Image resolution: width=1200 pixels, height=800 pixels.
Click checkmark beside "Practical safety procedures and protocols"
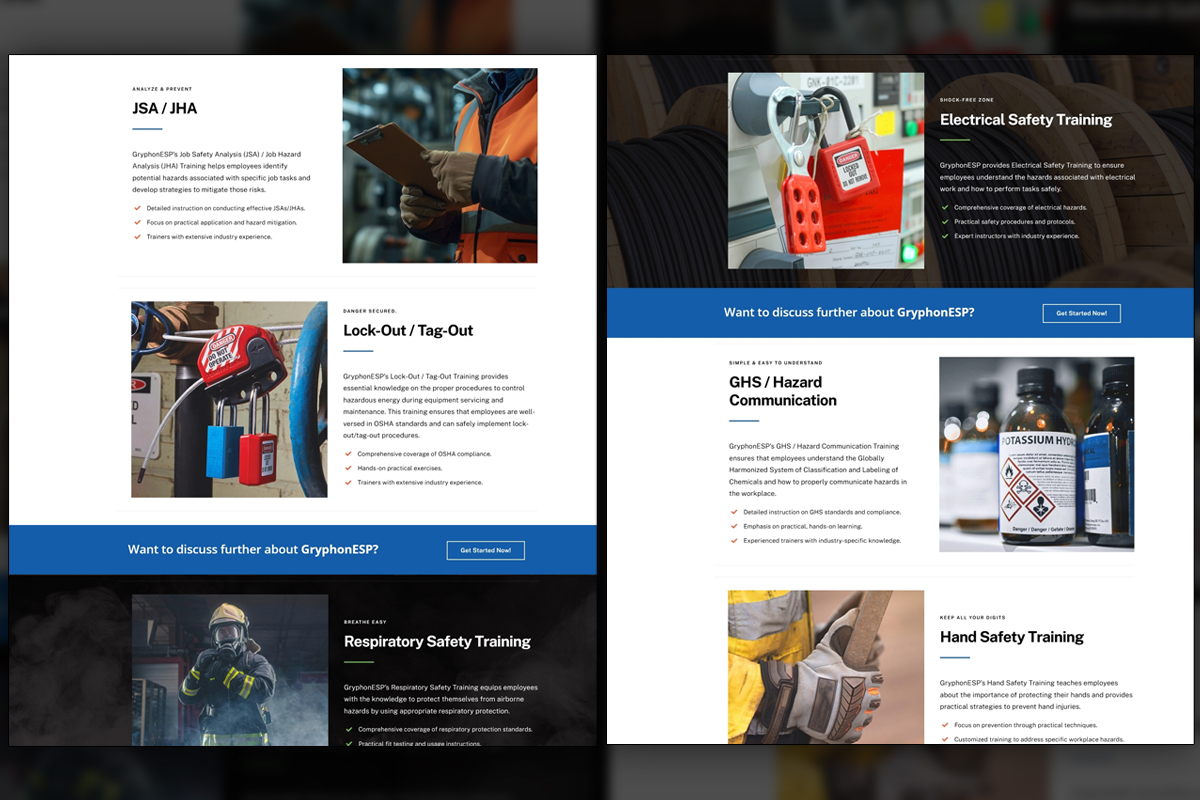[x=945, y=222]
